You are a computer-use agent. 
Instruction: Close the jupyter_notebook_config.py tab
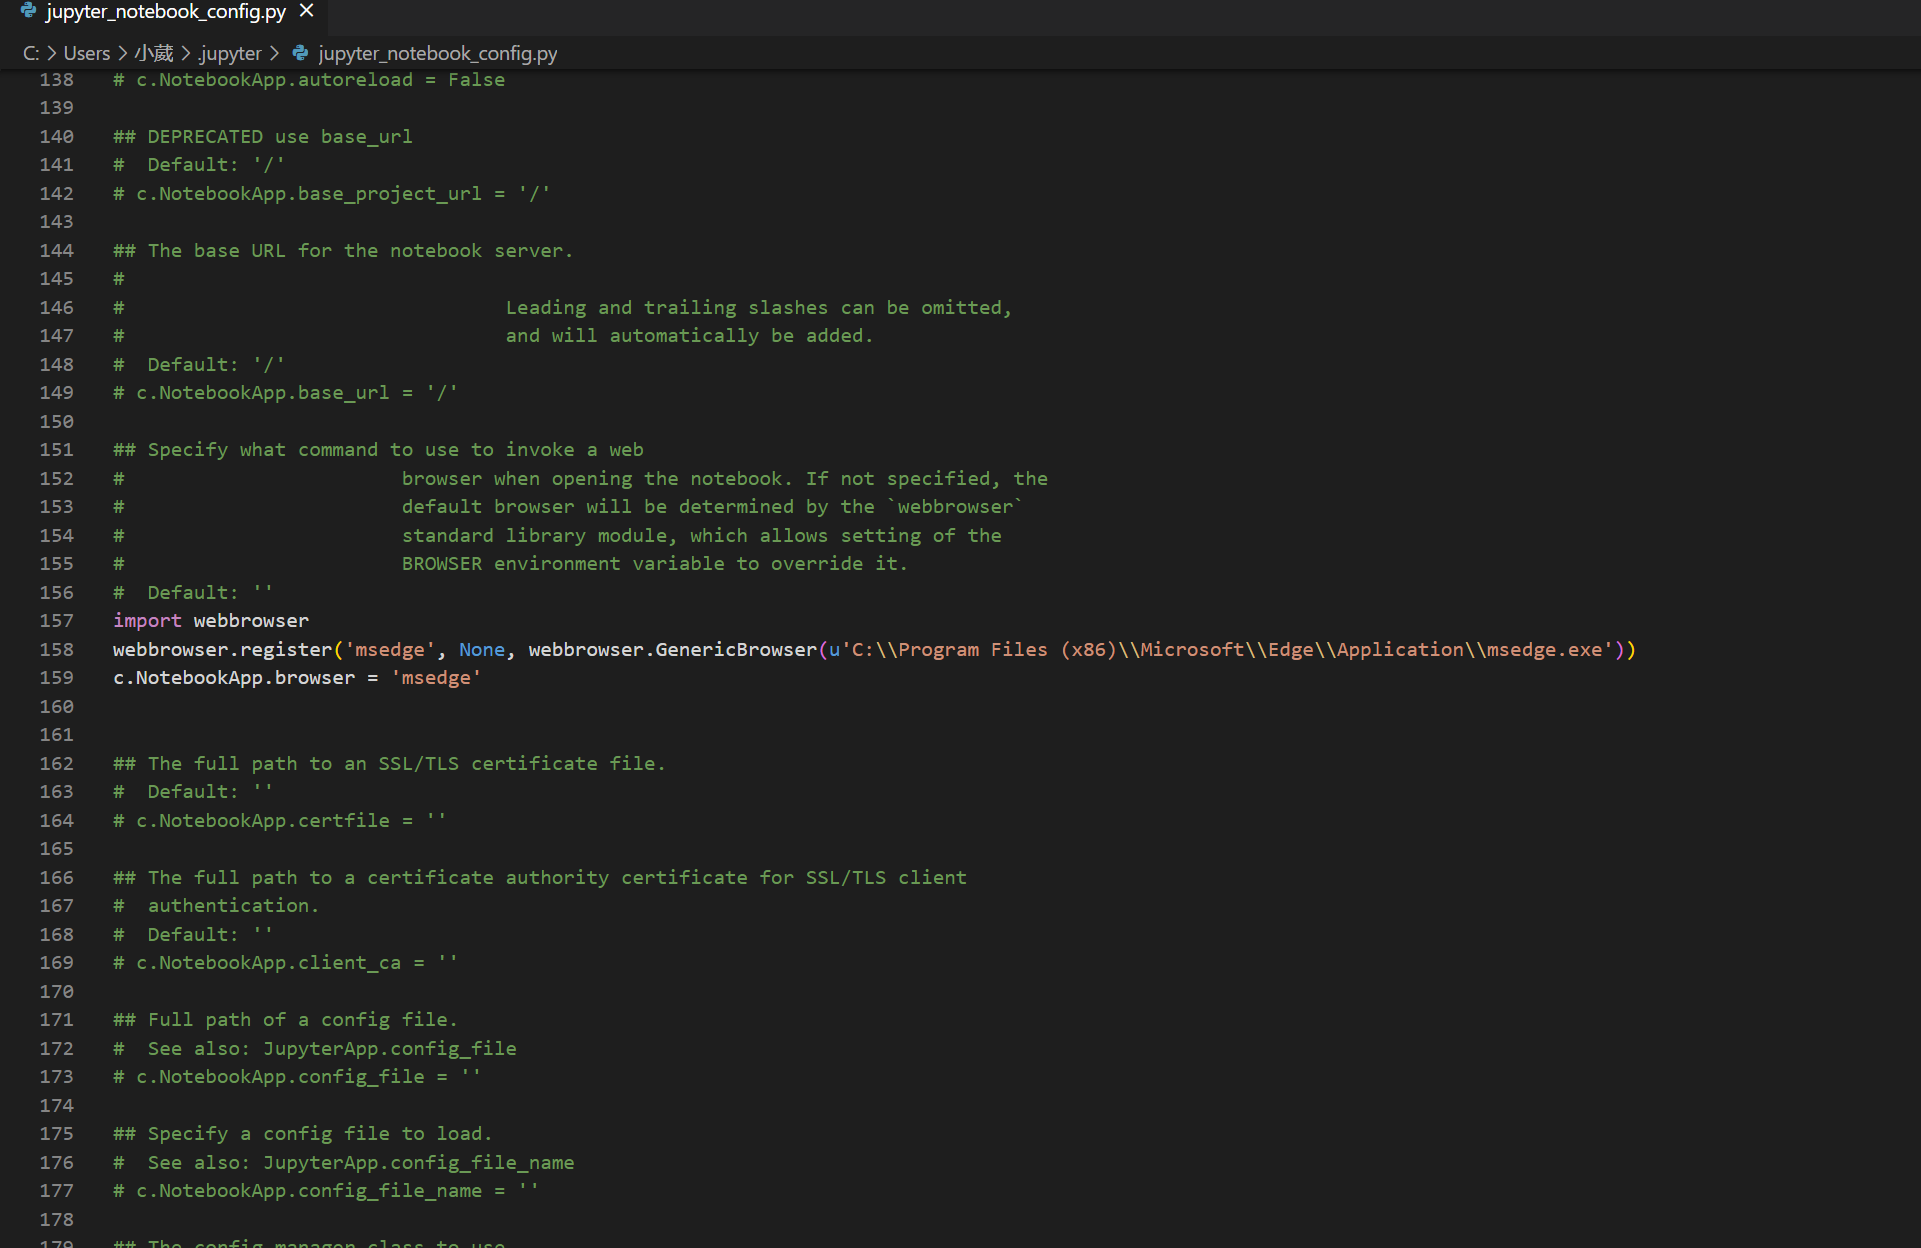point(307,11)
